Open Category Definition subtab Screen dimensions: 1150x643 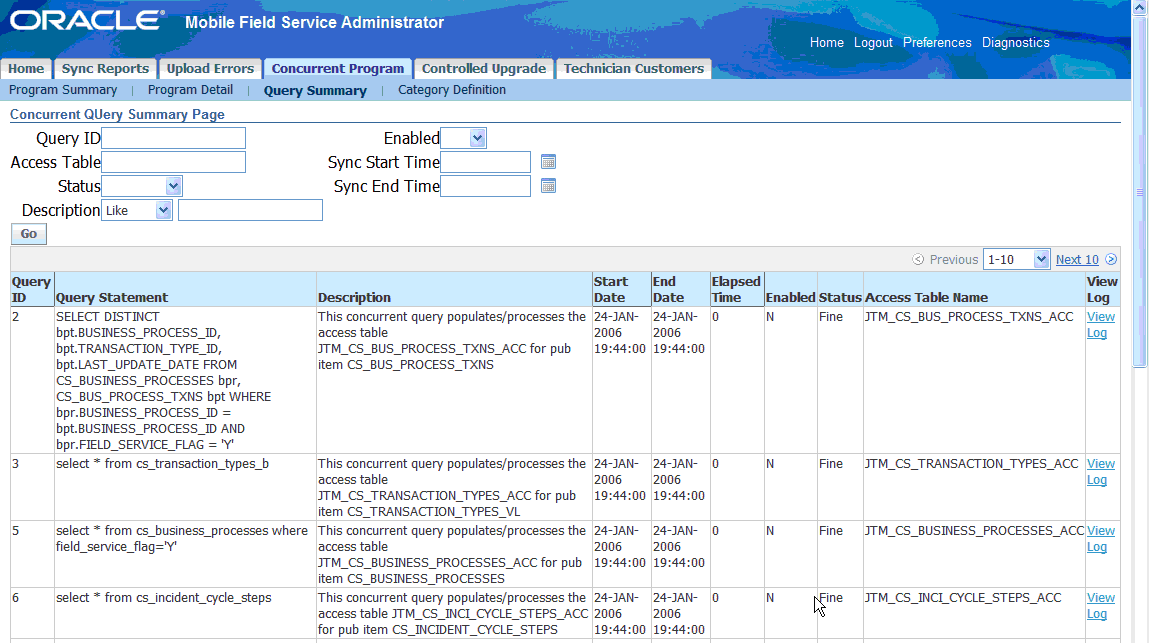[x=452, y=89]
